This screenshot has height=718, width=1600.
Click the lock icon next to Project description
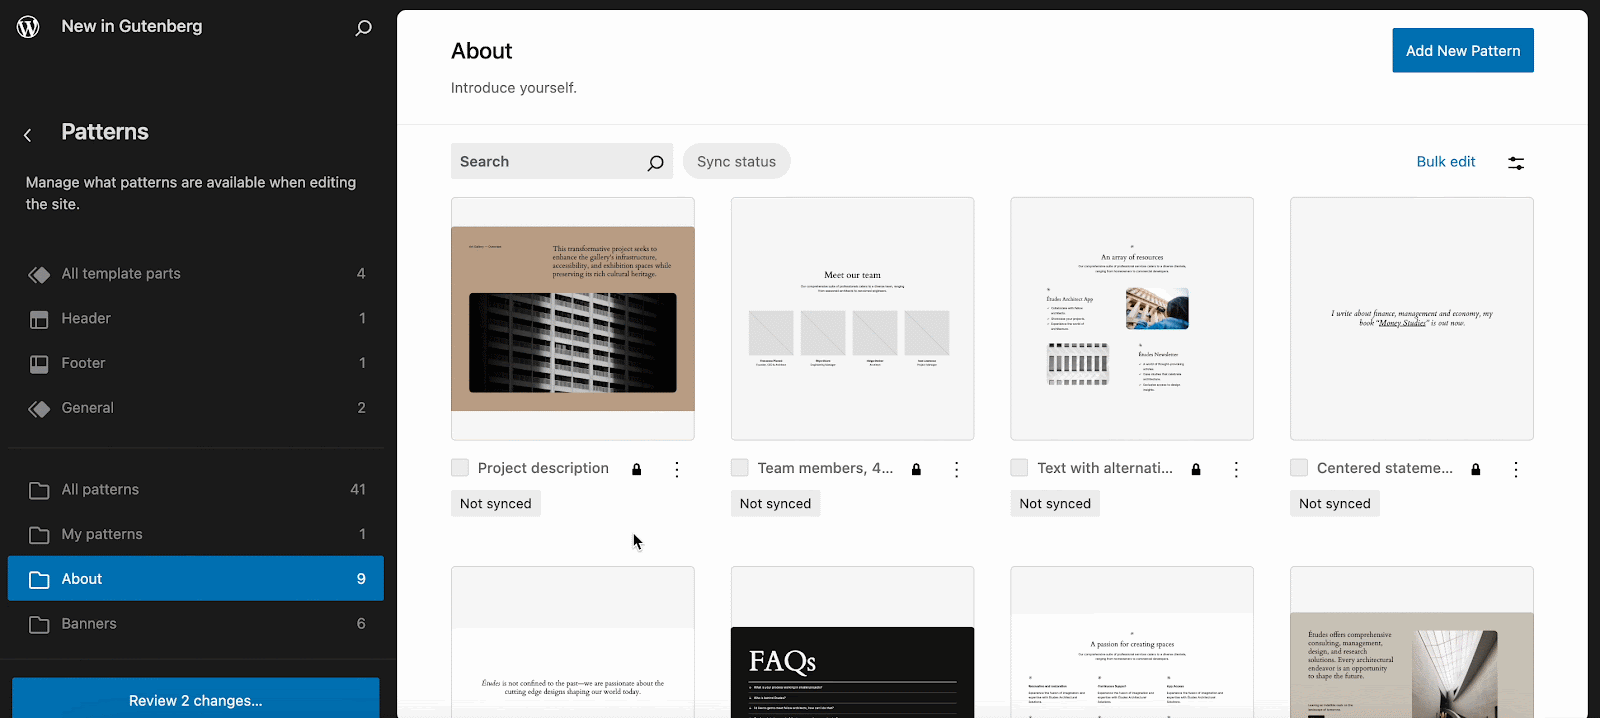[x=637, y=469]
